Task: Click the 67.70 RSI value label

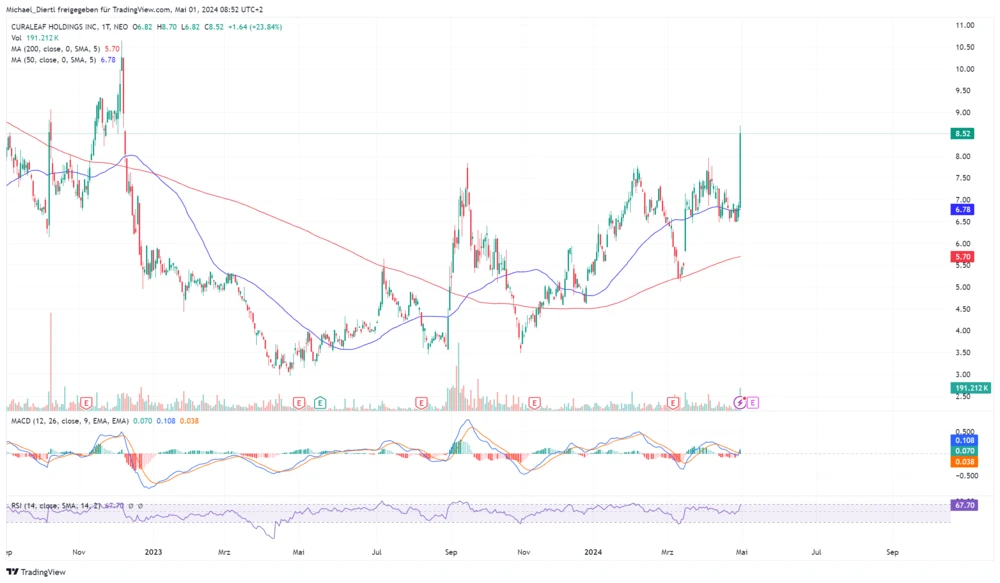Action: point(961,506)
